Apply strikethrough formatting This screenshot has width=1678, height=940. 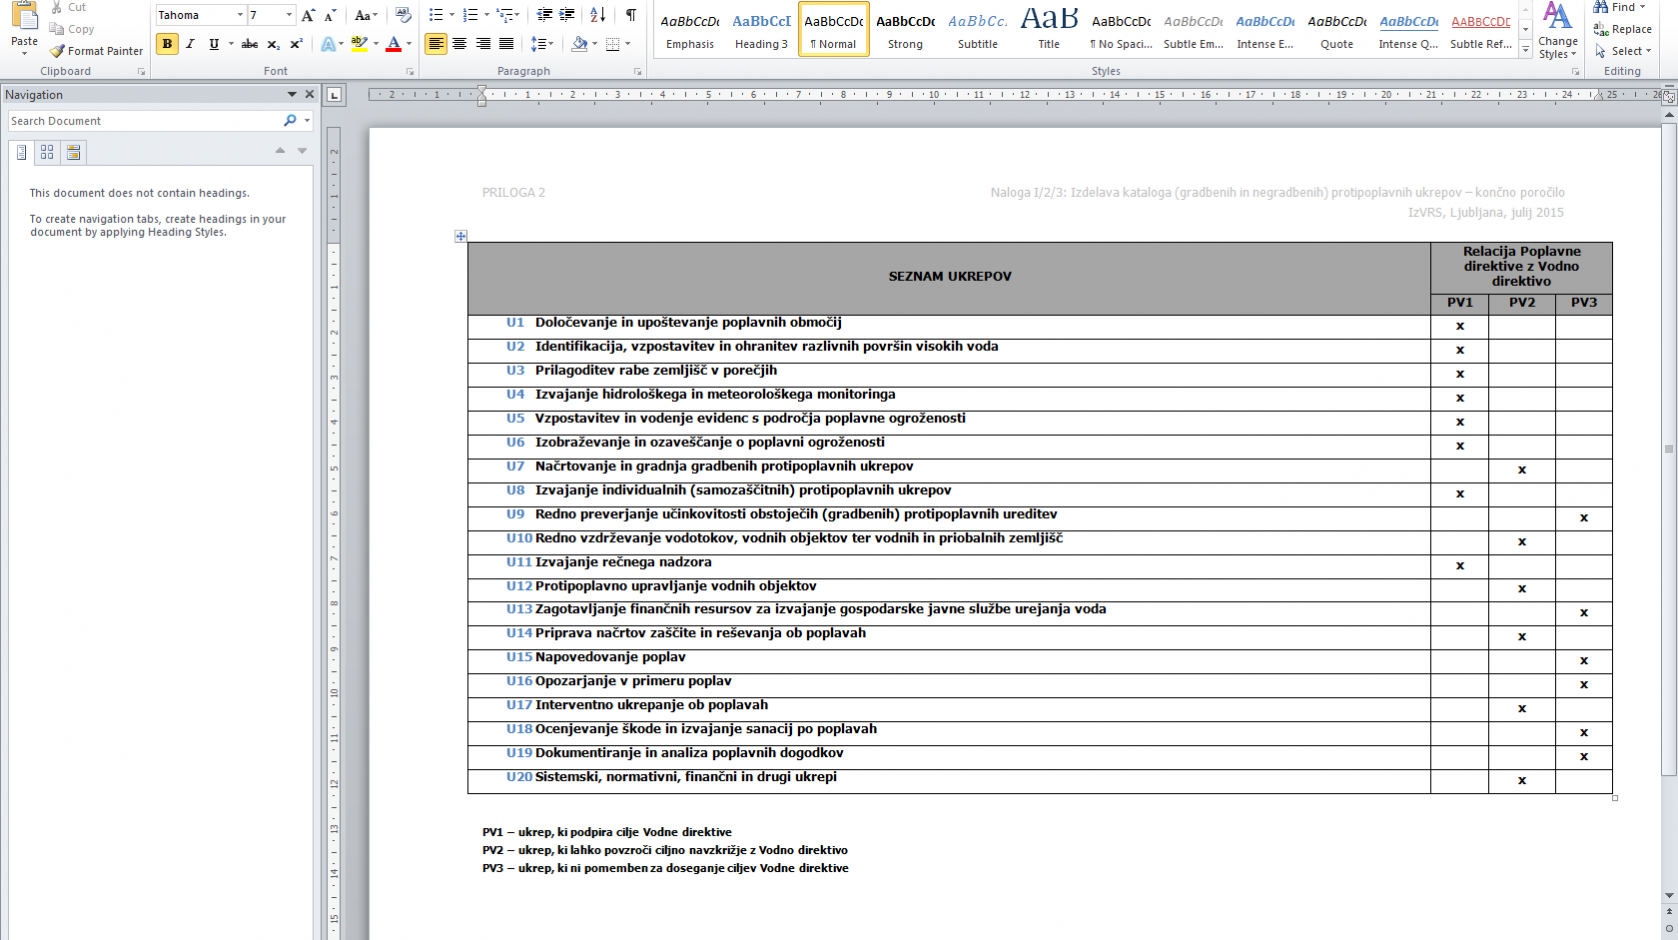click(250, 44)
